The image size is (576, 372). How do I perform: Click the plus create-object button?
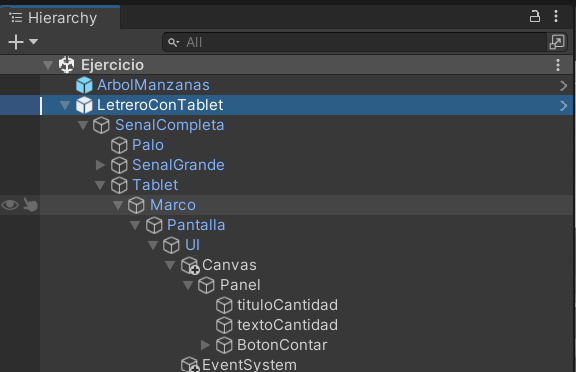click(16, 42)
